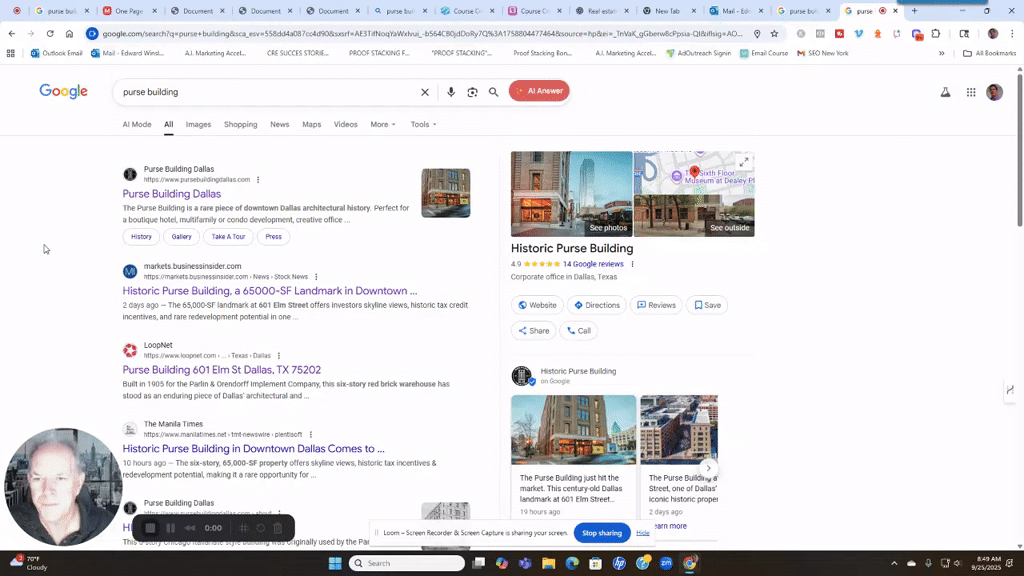1024x576 pixels.
Task: Go to browser home page
Action: (x=69, y=33)
